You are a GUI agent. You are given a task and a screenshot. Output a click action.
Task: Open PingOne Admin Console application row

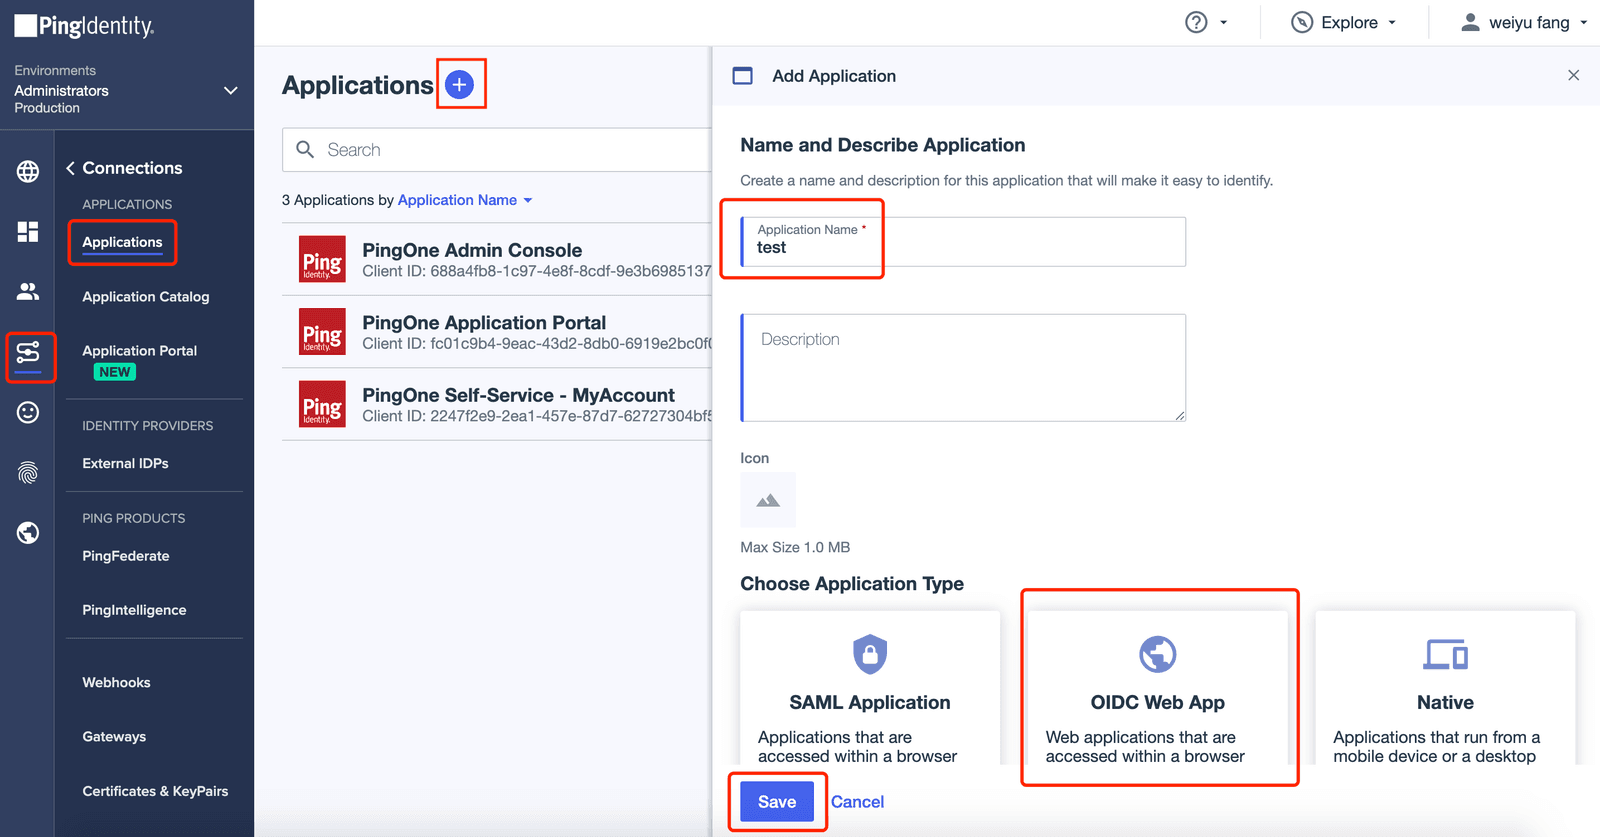497,259
